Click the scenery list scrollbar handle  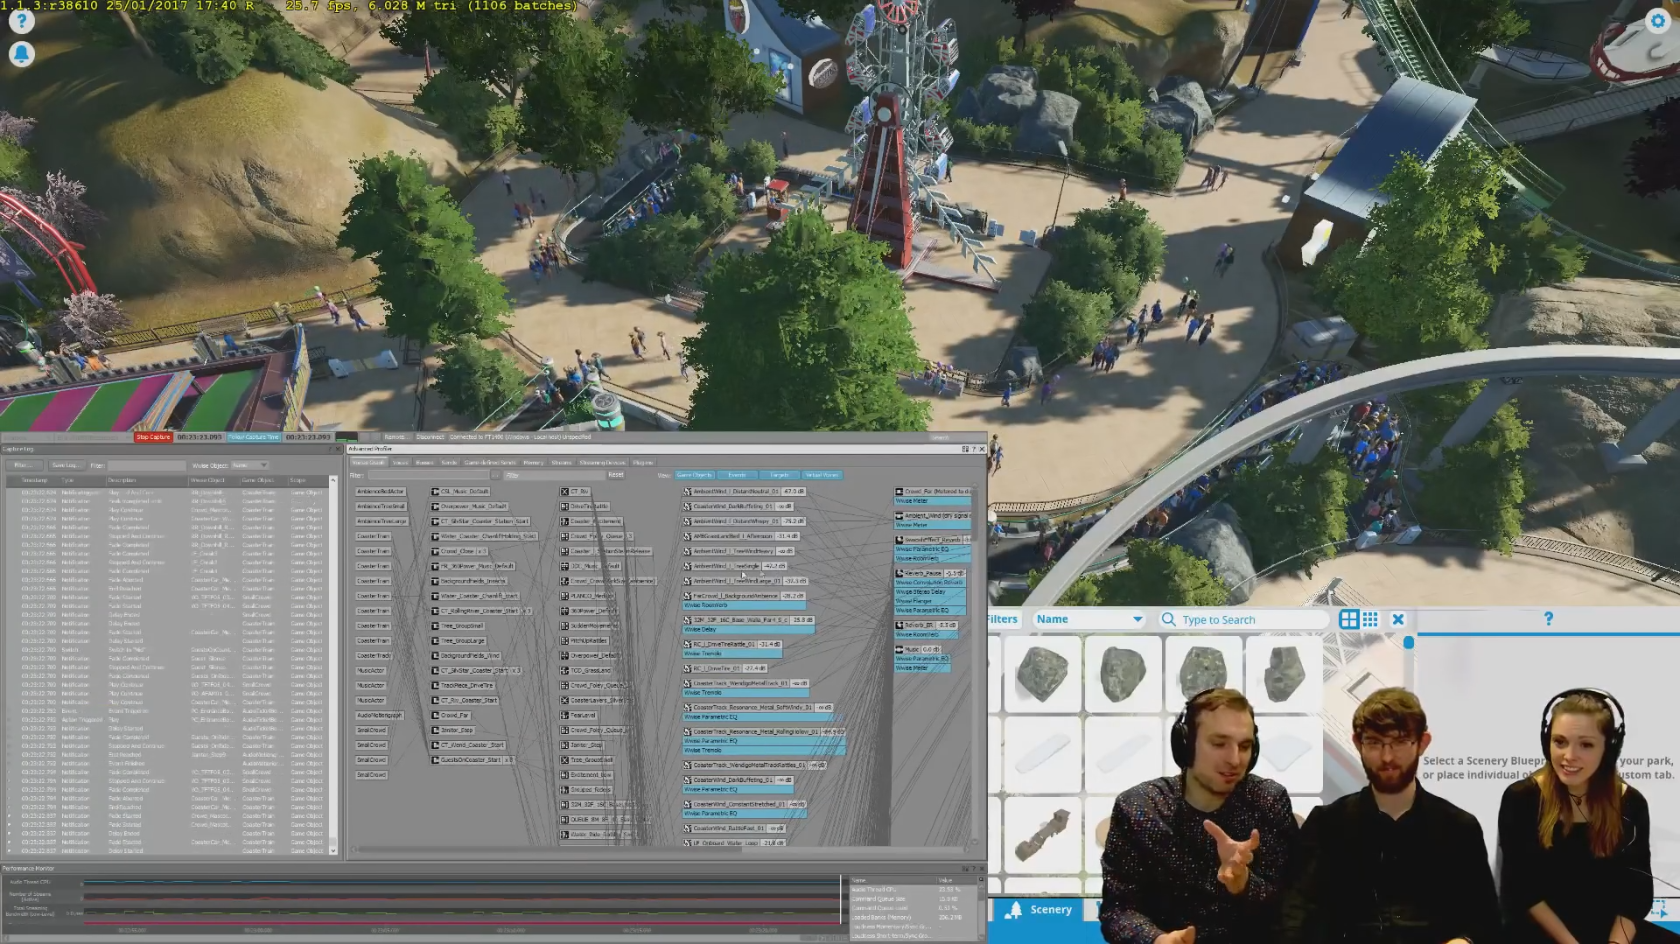pyautogui.click(x=1409, y=642)
